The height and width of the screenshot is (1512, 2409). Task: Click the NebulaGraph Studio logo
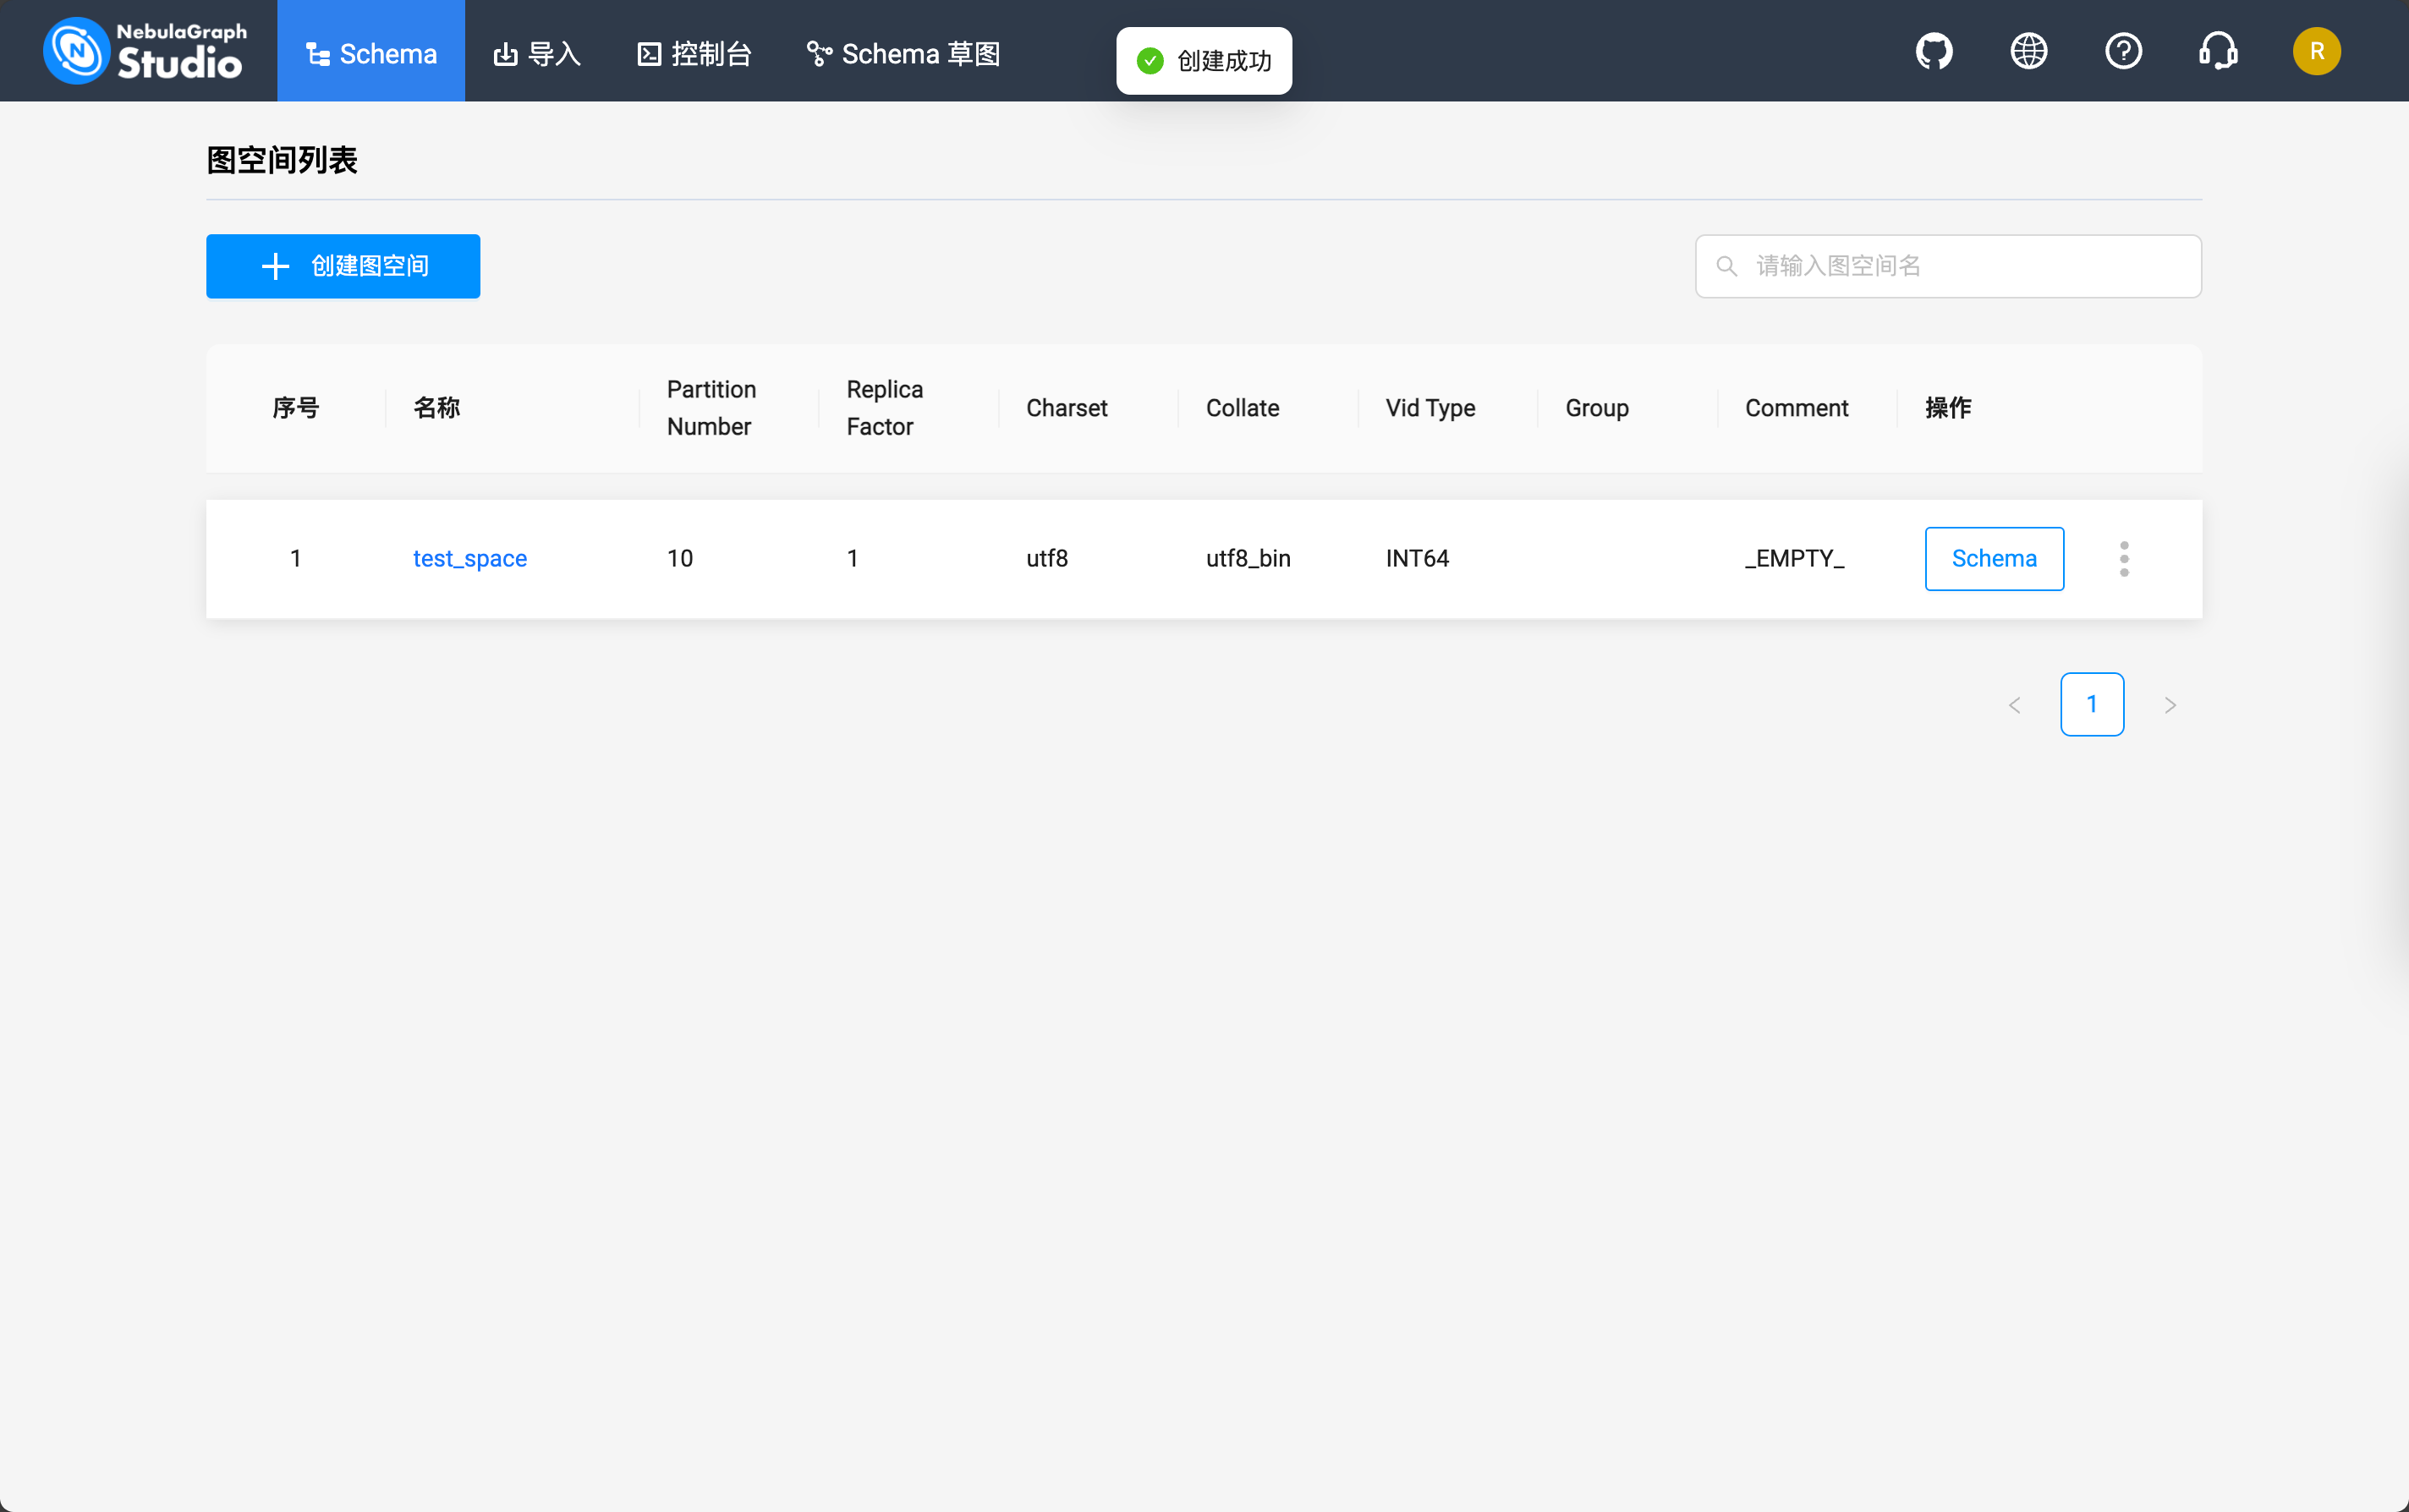click(x=145, y=51)
